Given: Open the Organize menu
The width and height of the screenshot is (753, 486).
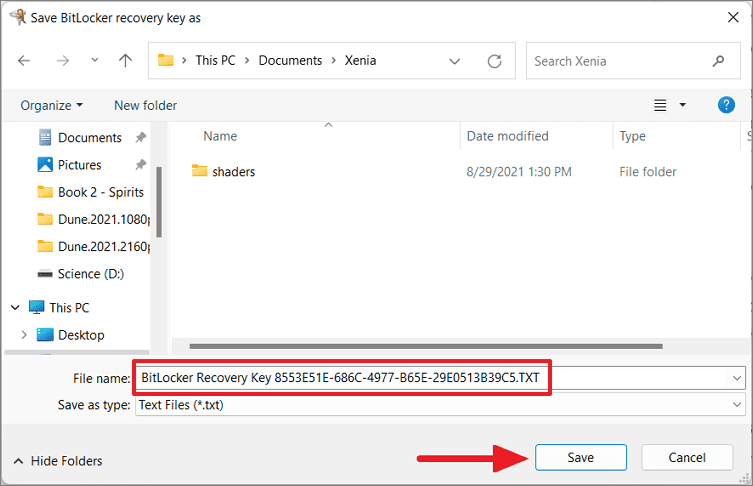Looking at the screenshot, I should pyautogui.click(x=51, y=105).
